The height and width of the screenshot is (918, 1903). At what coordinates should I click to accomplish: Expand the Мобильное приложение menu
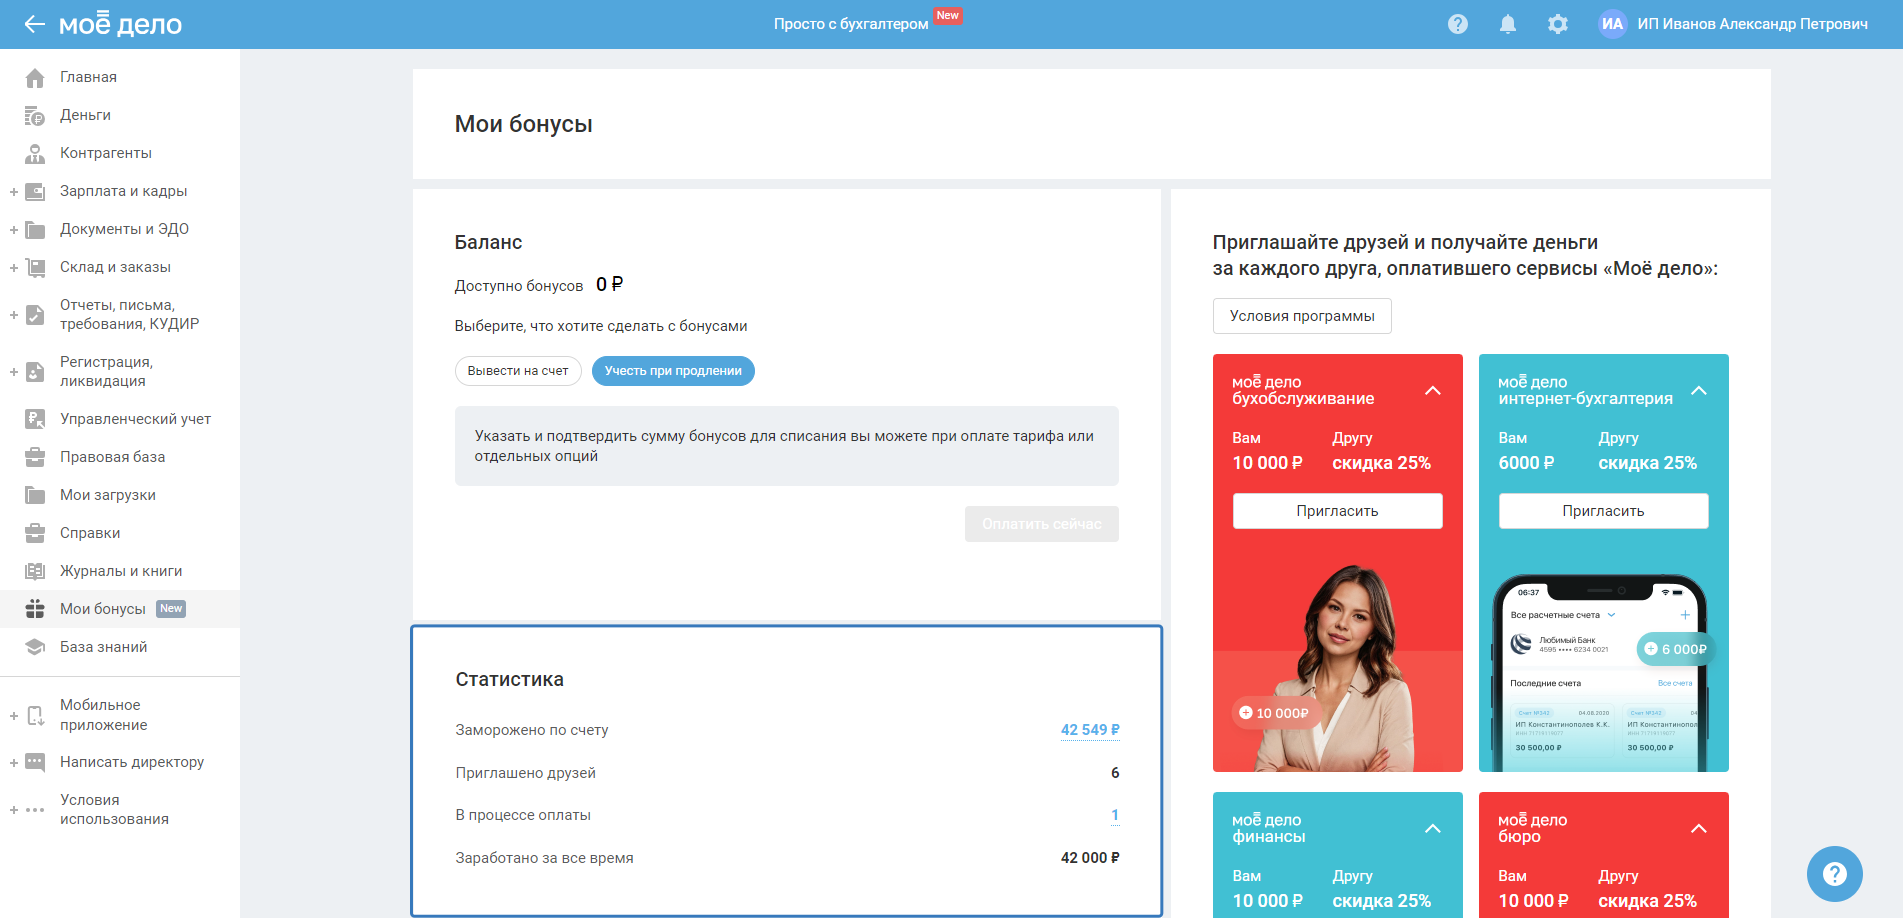[x=14, y=716]
